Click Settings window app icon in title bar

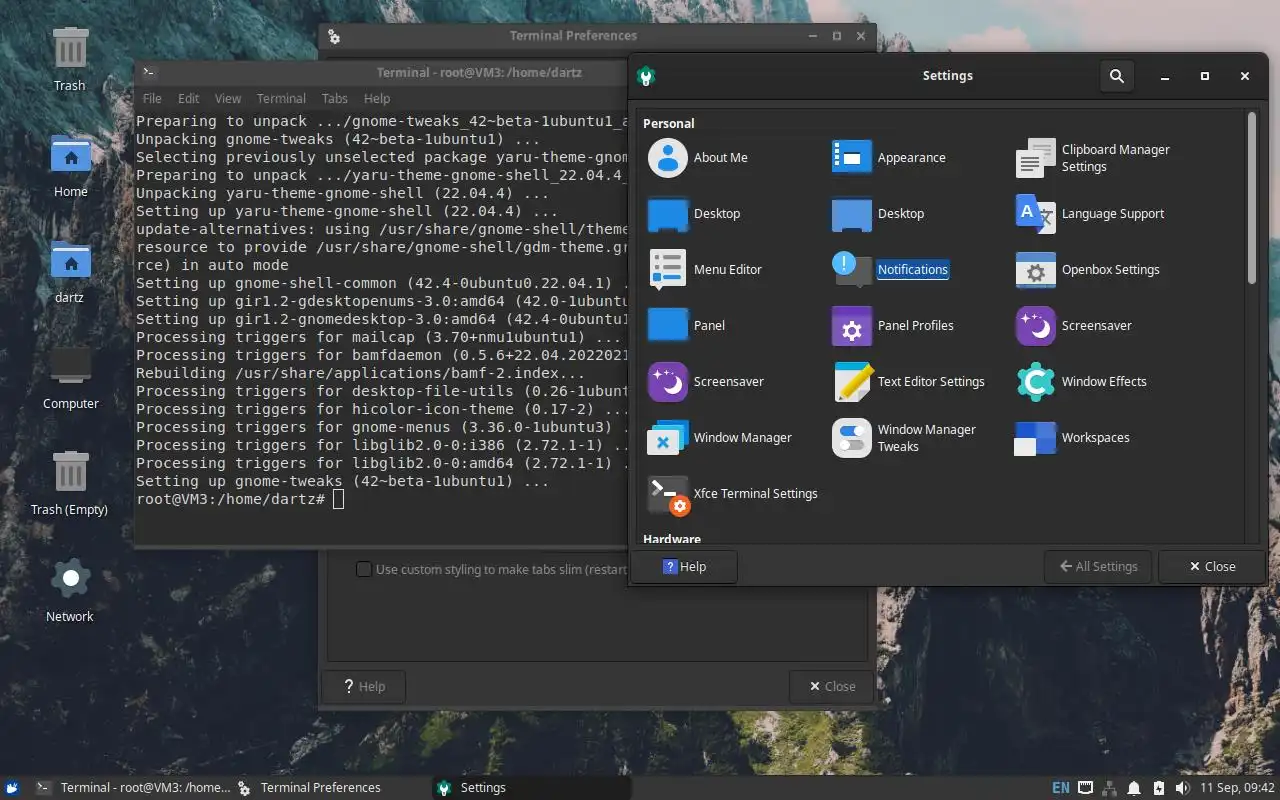click(646, 76)
